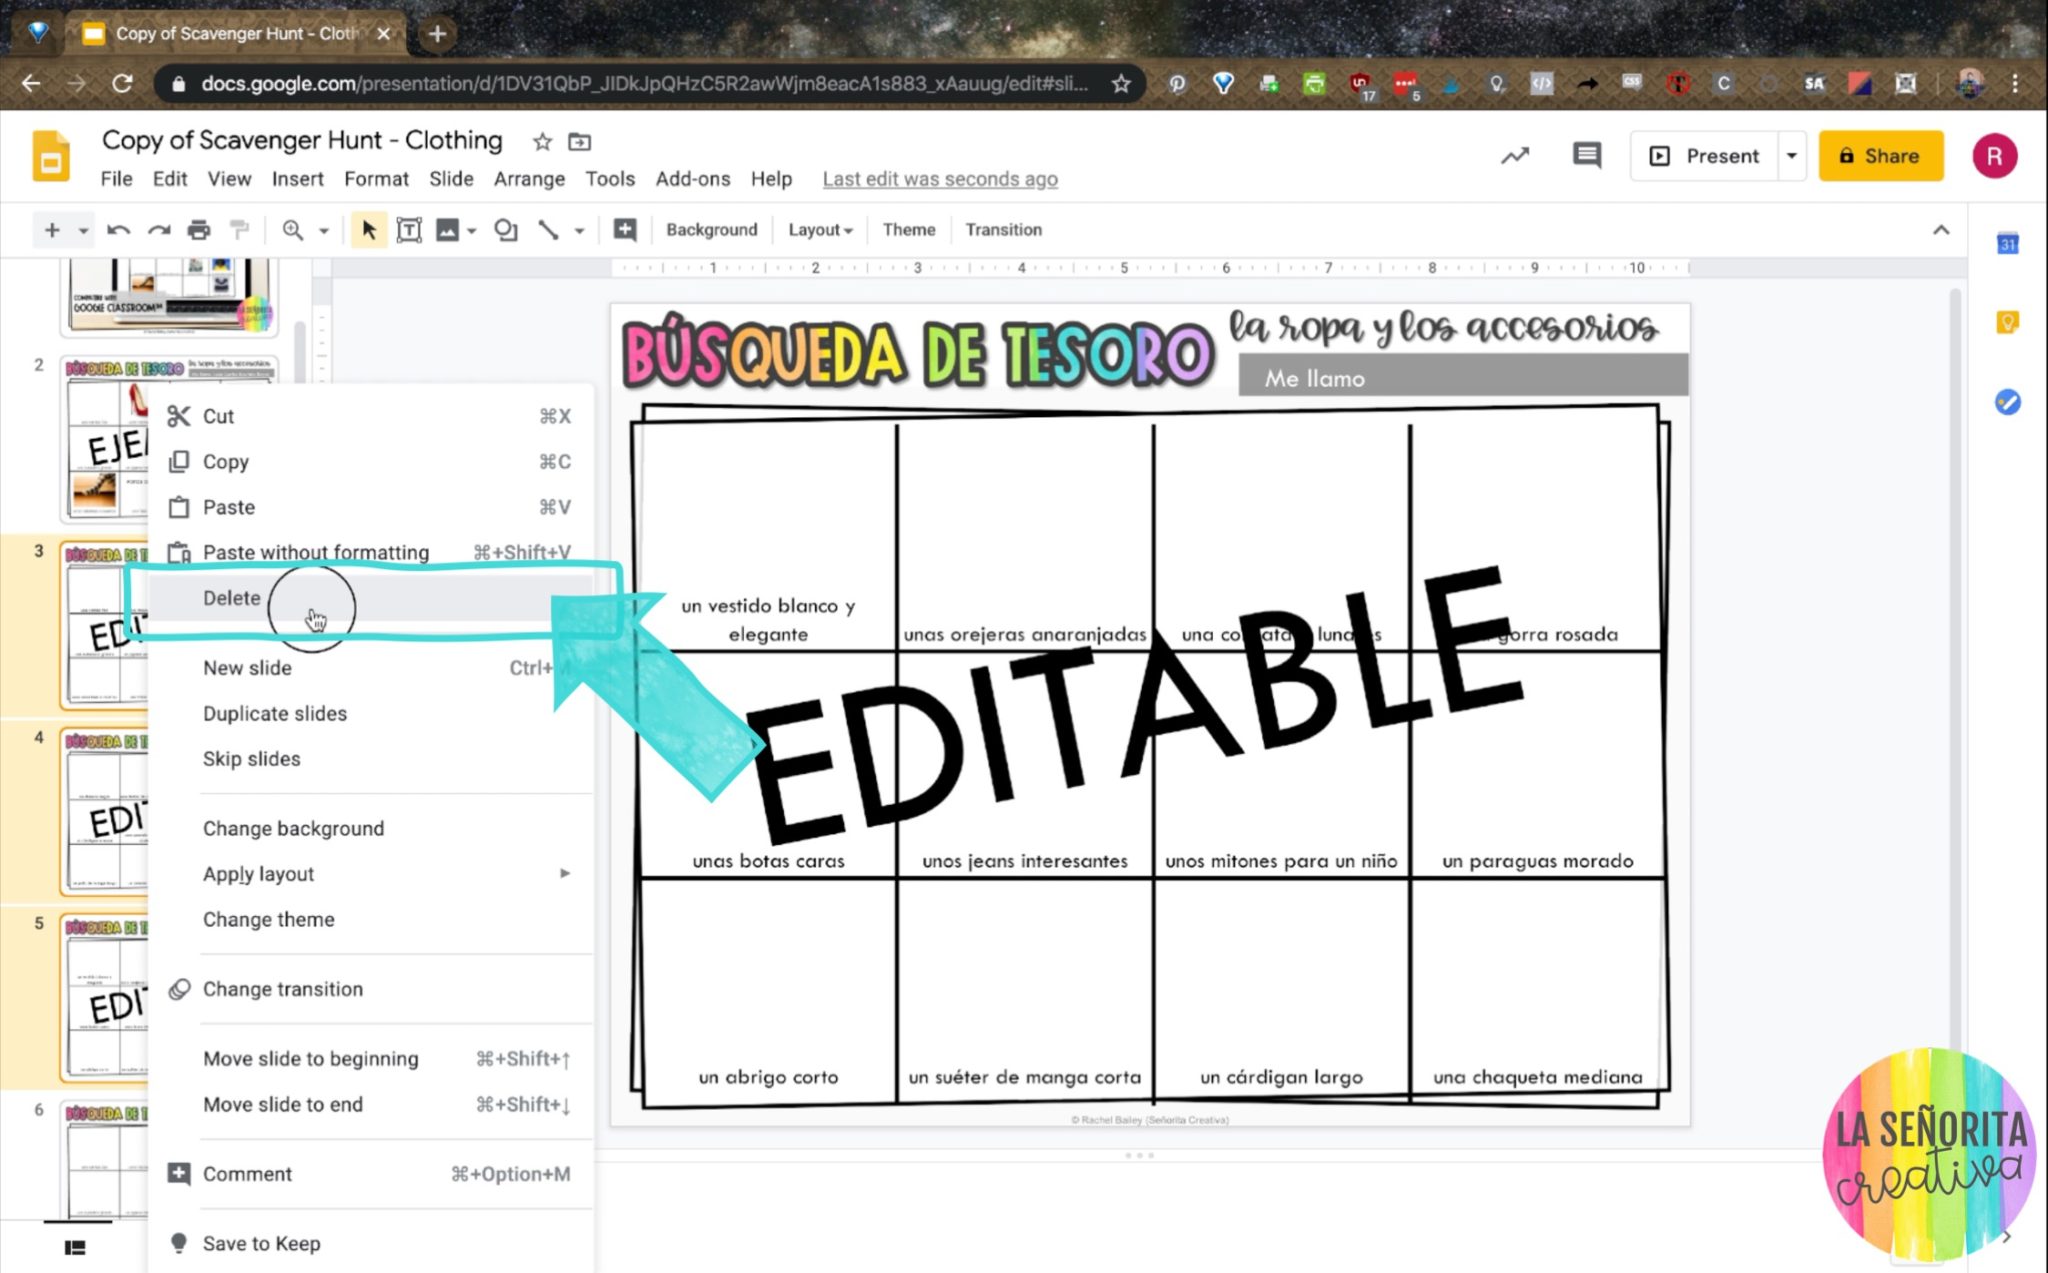
Task: Open the Layout dropdown
Action: point(819,229)
